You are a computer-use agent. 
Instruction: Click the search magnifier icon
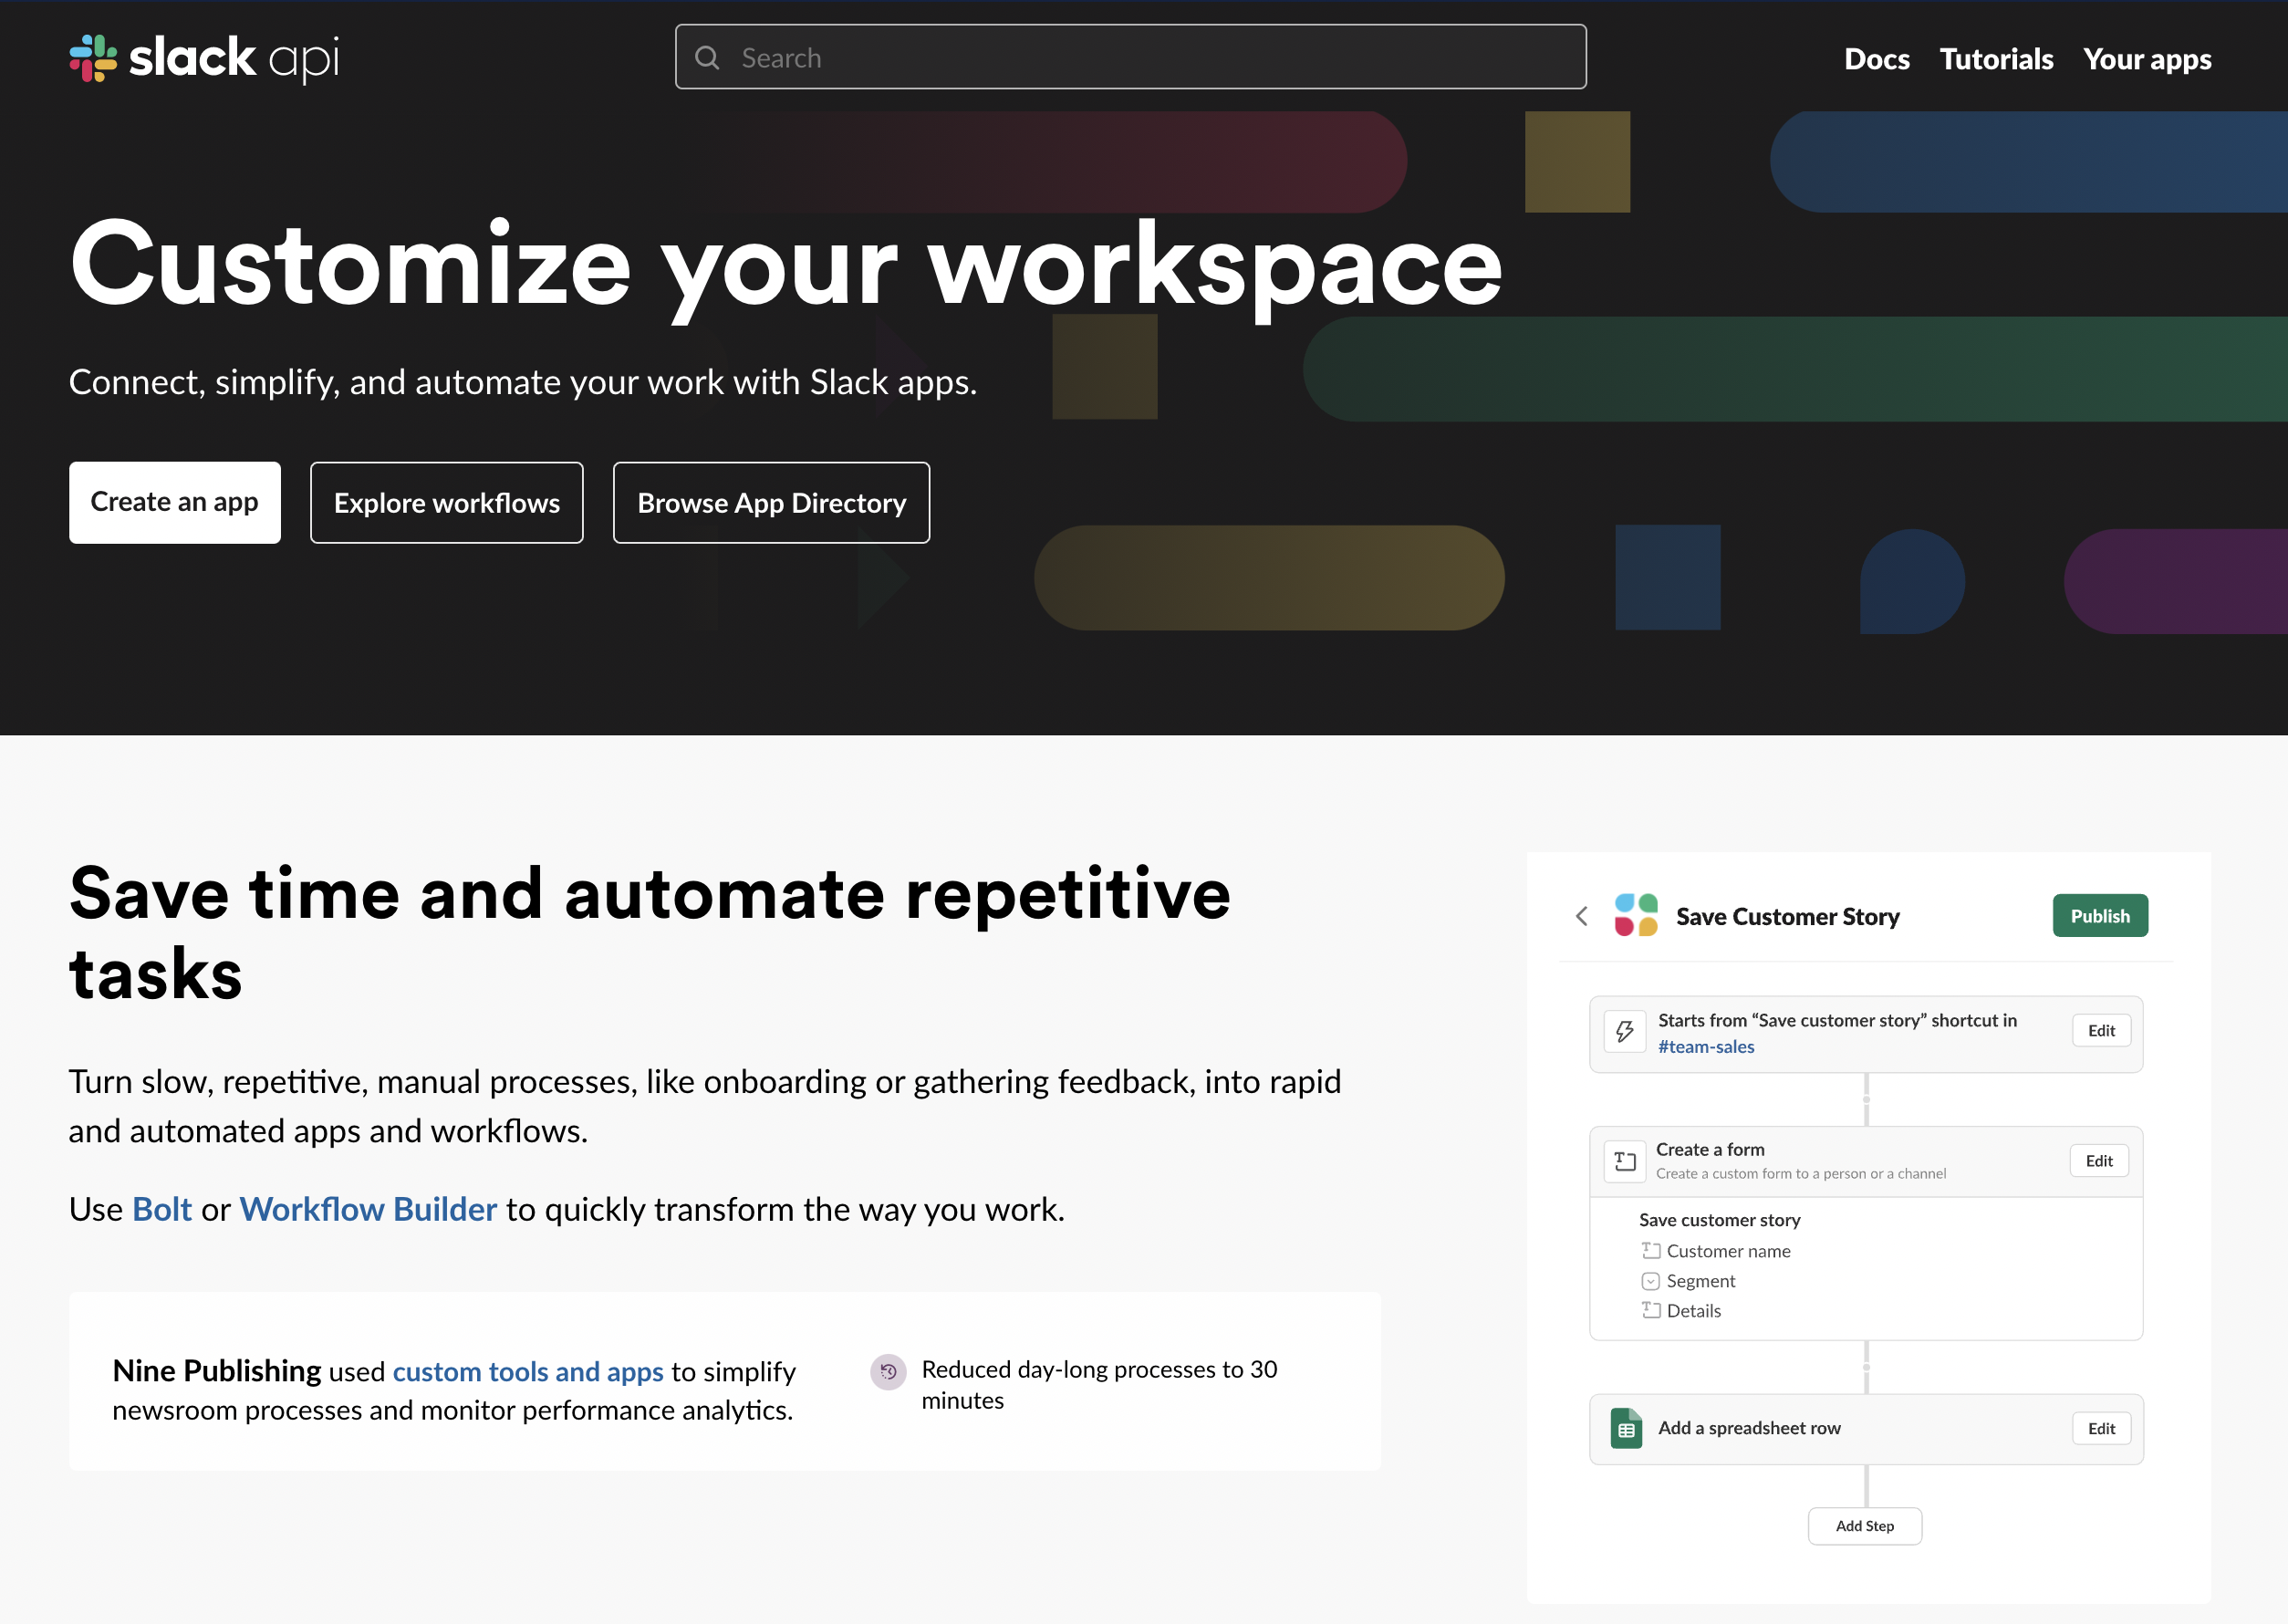(x=707, y=58)
